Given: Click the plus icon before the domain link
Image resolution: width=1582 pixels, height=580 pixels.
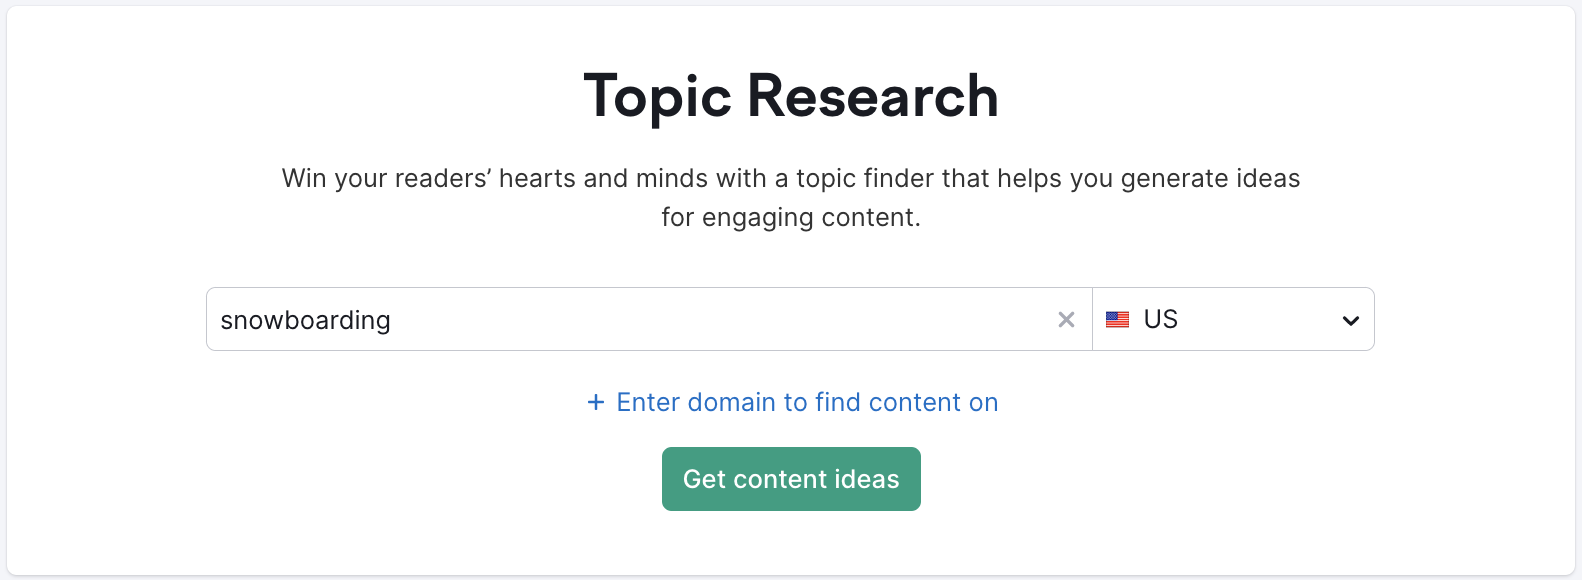Looking at the screenshot, I should [x=595, y=402].
